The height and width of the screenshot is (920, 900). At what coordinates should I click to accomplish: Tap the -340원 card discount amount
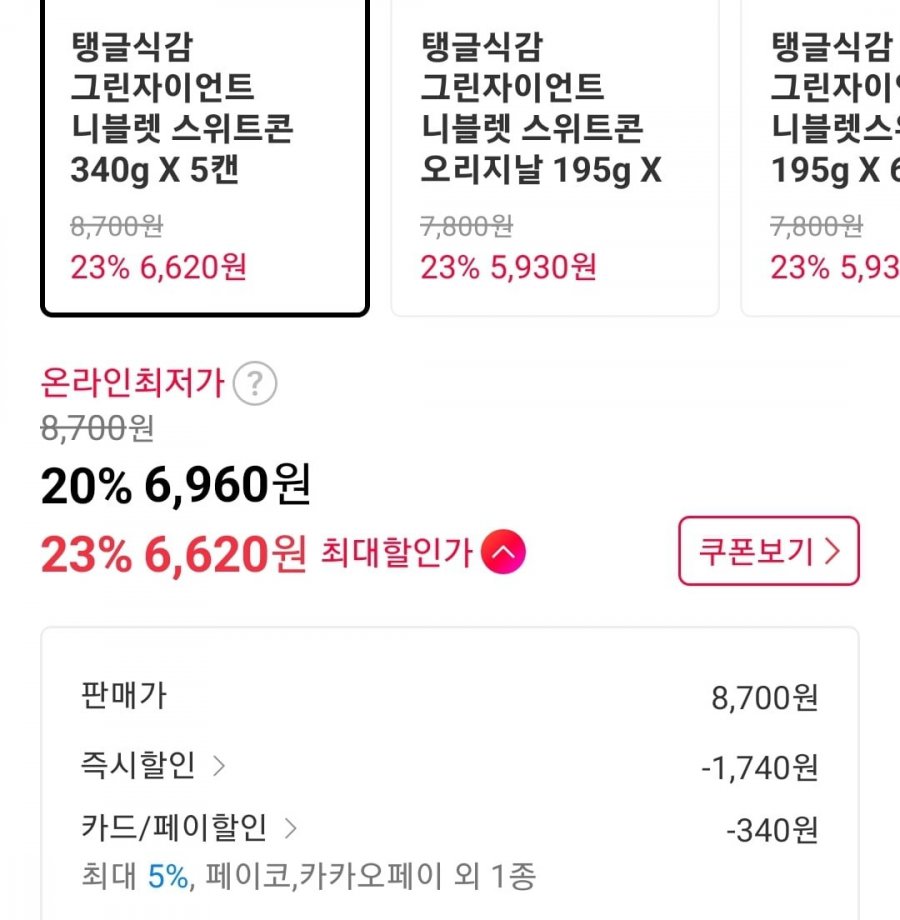[x=771, y=830]
